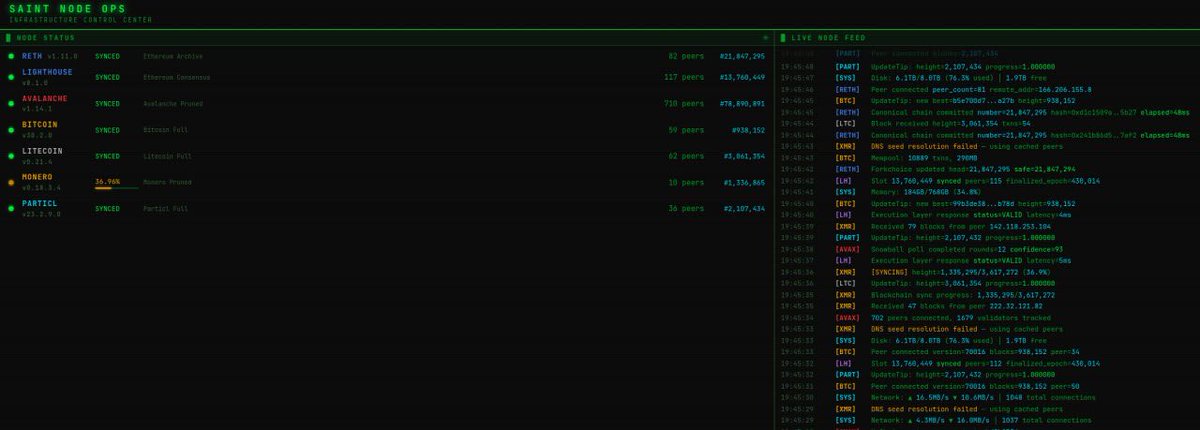Viewport: 1200px width, 430px height.
Task: Click the '10 peers' count for MONERO
Action: [687, 182]
